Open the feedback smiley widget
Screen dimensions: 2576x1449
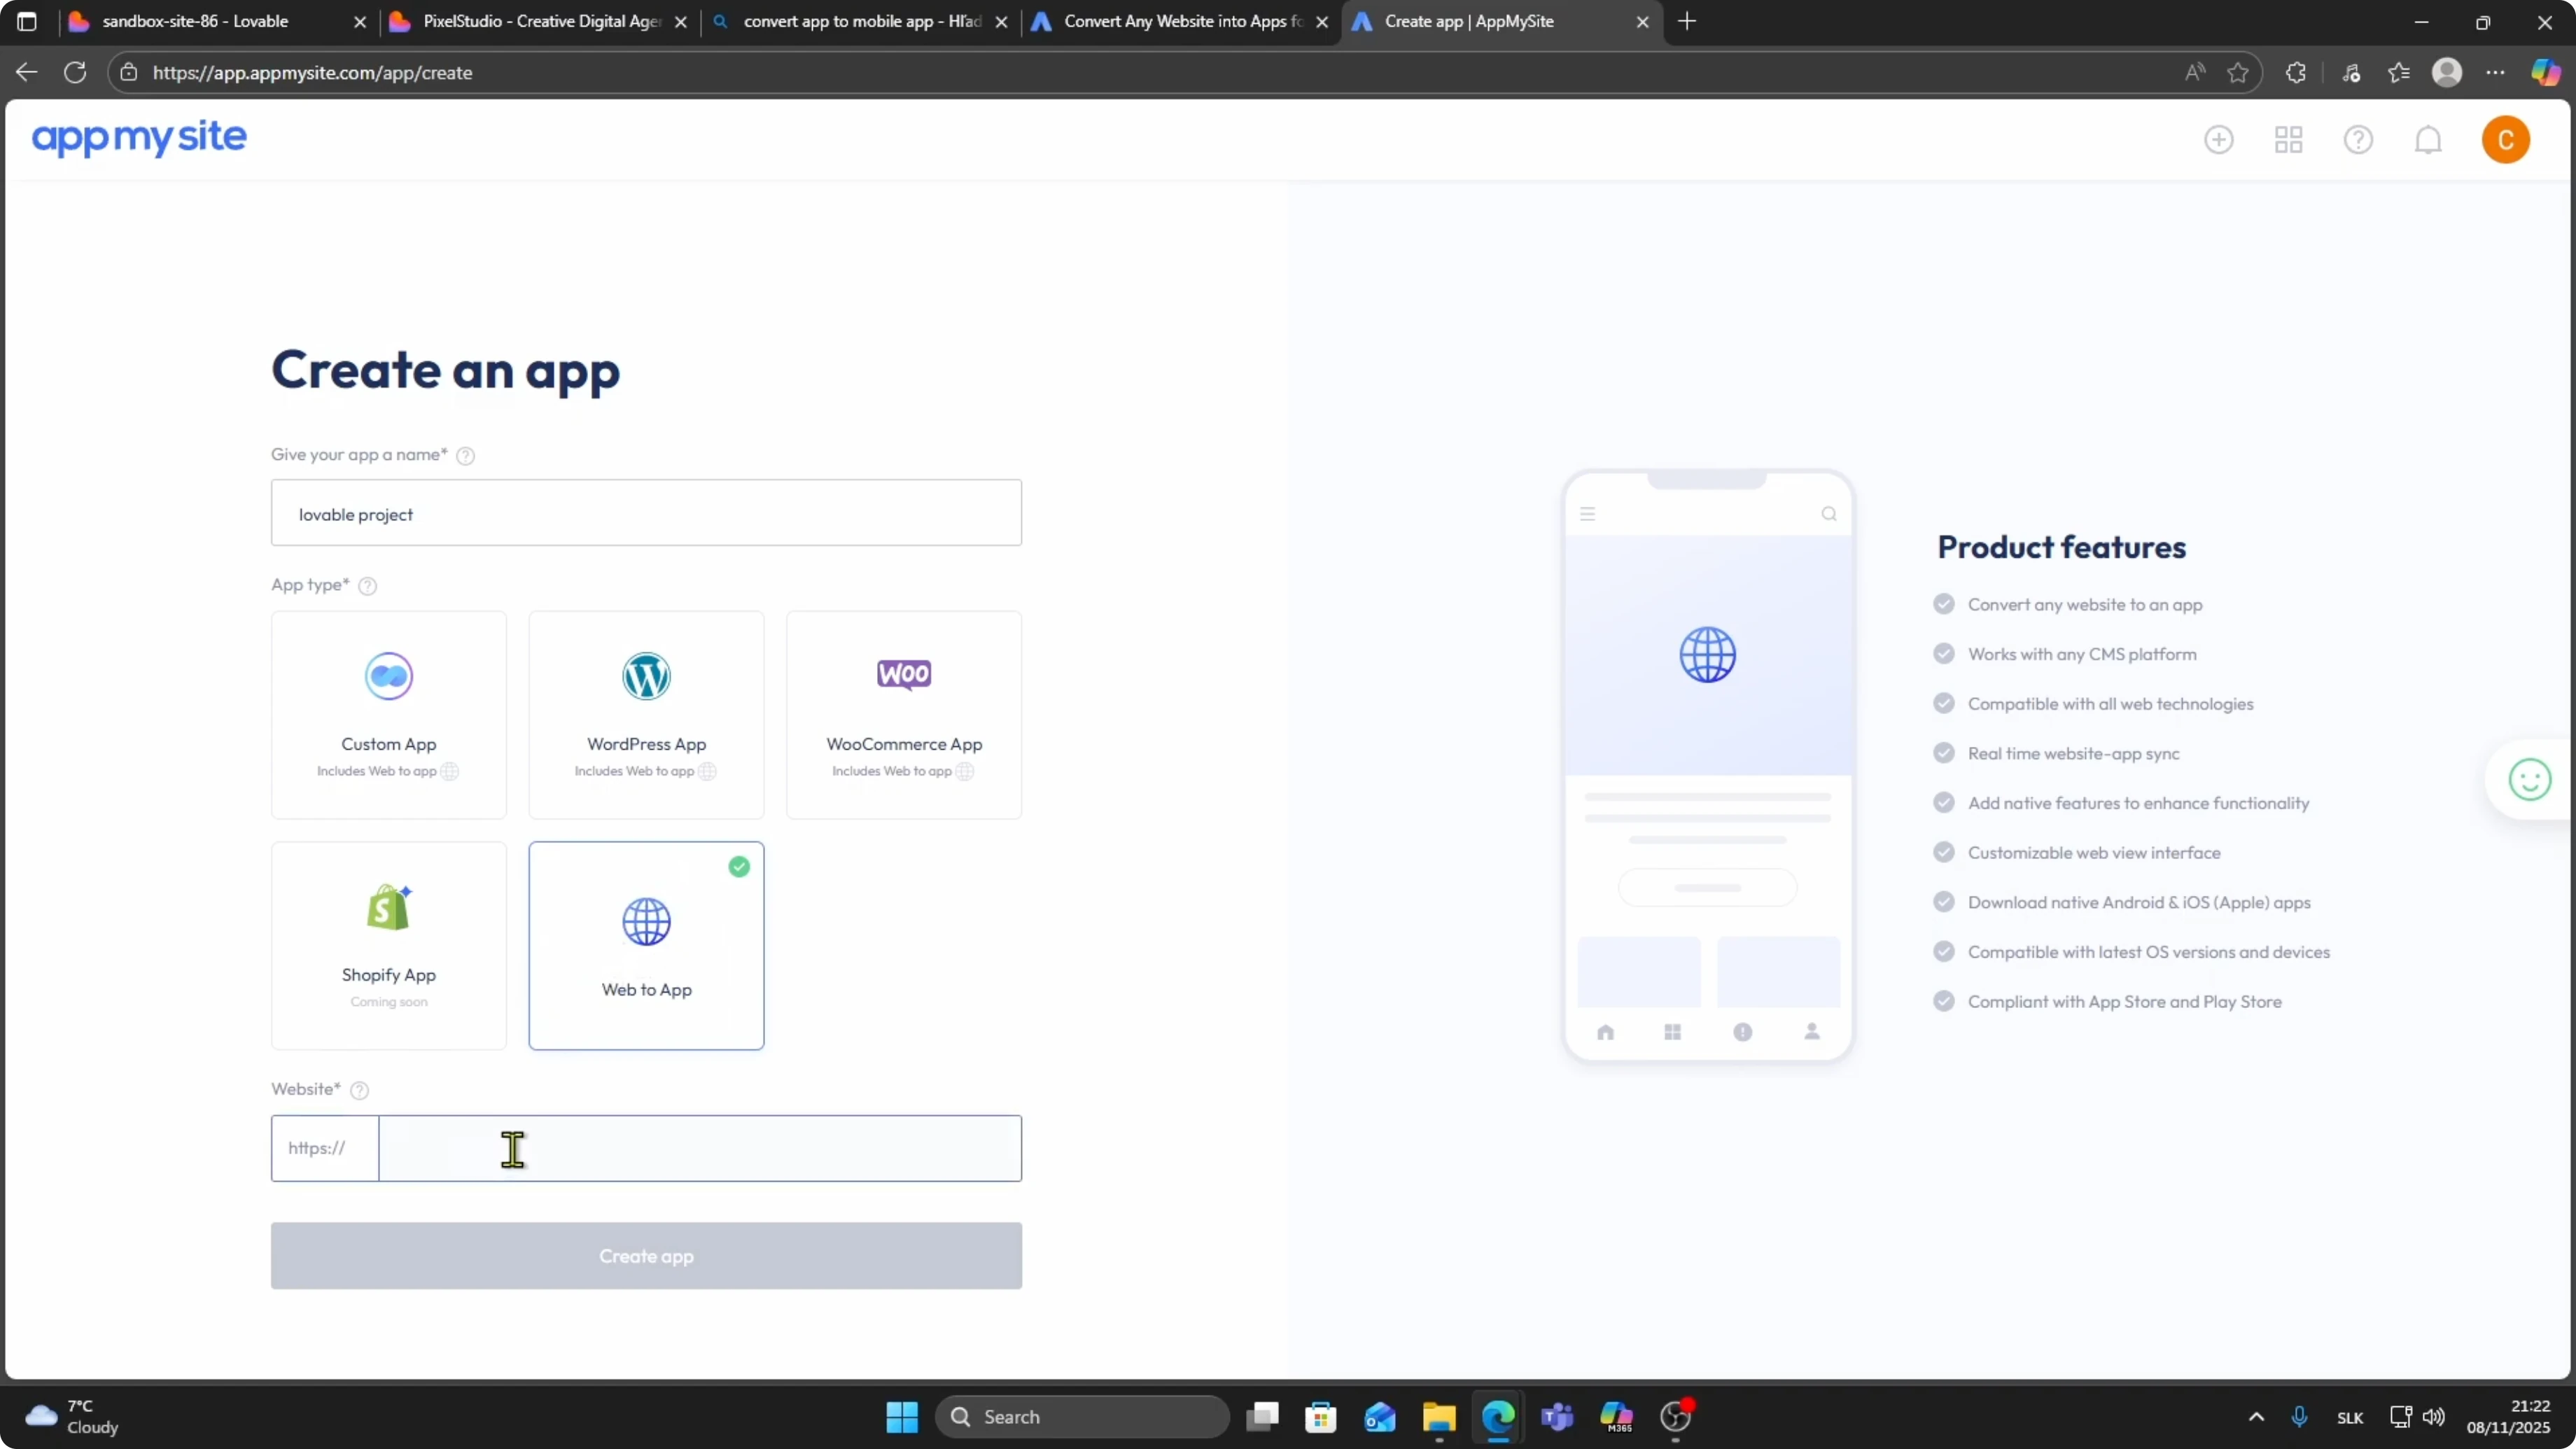(x=2530, y=780)
